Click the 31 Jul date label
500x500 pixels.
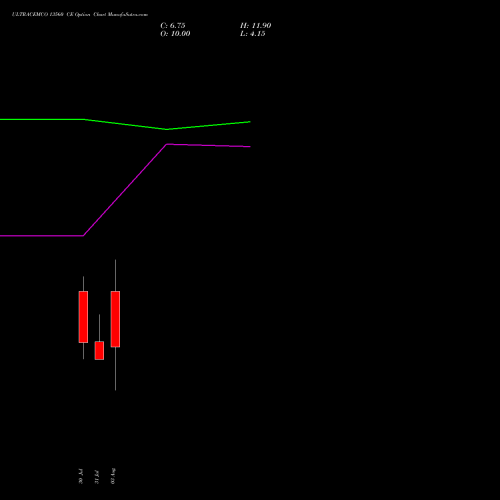pyautogui.click(x=97, y=477)
